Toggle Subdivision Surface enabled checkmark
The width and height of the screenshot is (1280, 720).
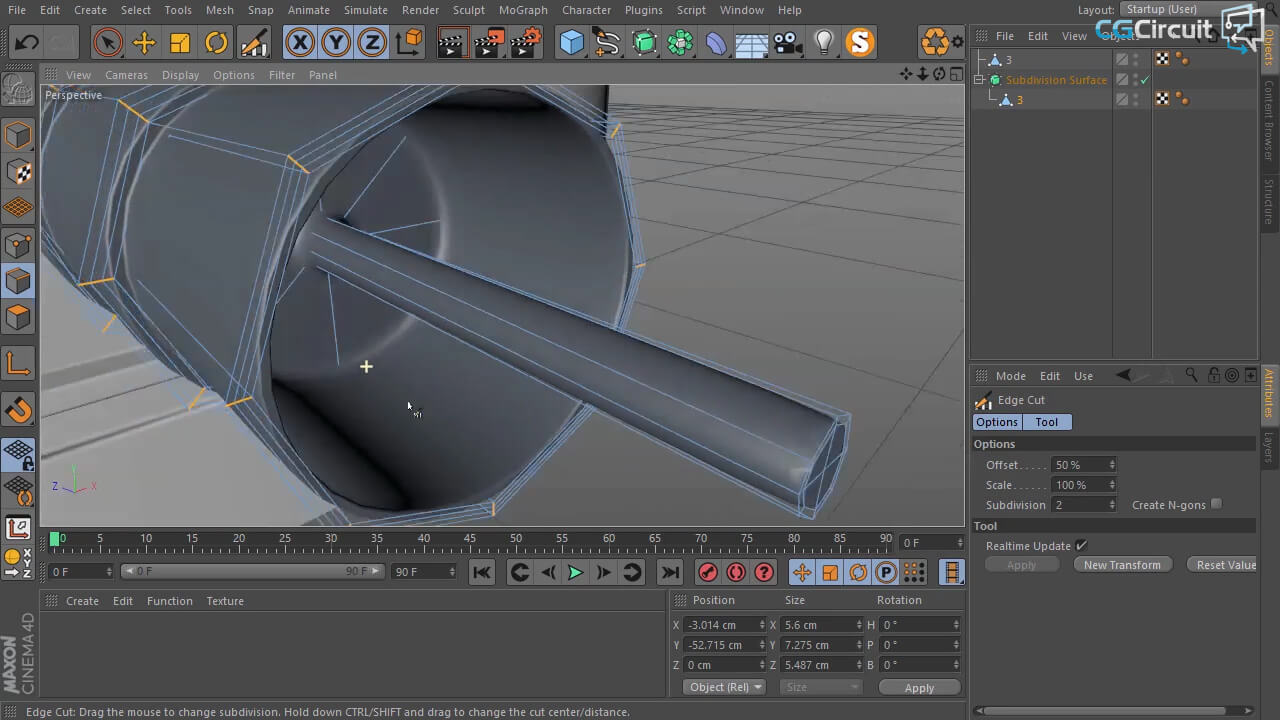pos(1145,80)
